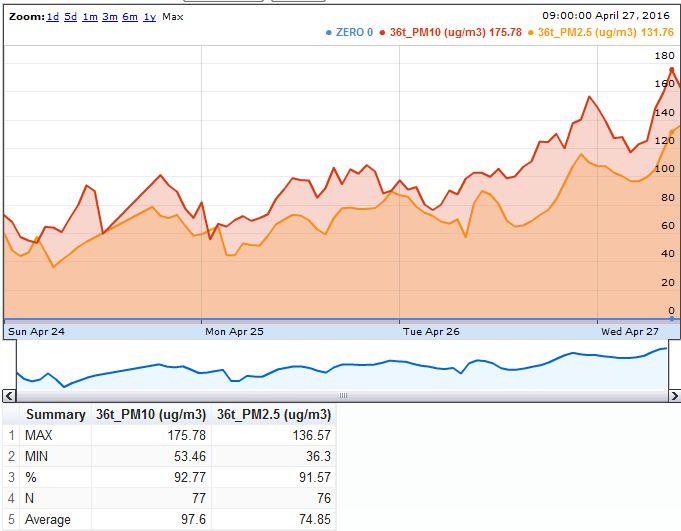Show the Max zoom range
Screen dimensions: 681x531
tap(173, 17)
